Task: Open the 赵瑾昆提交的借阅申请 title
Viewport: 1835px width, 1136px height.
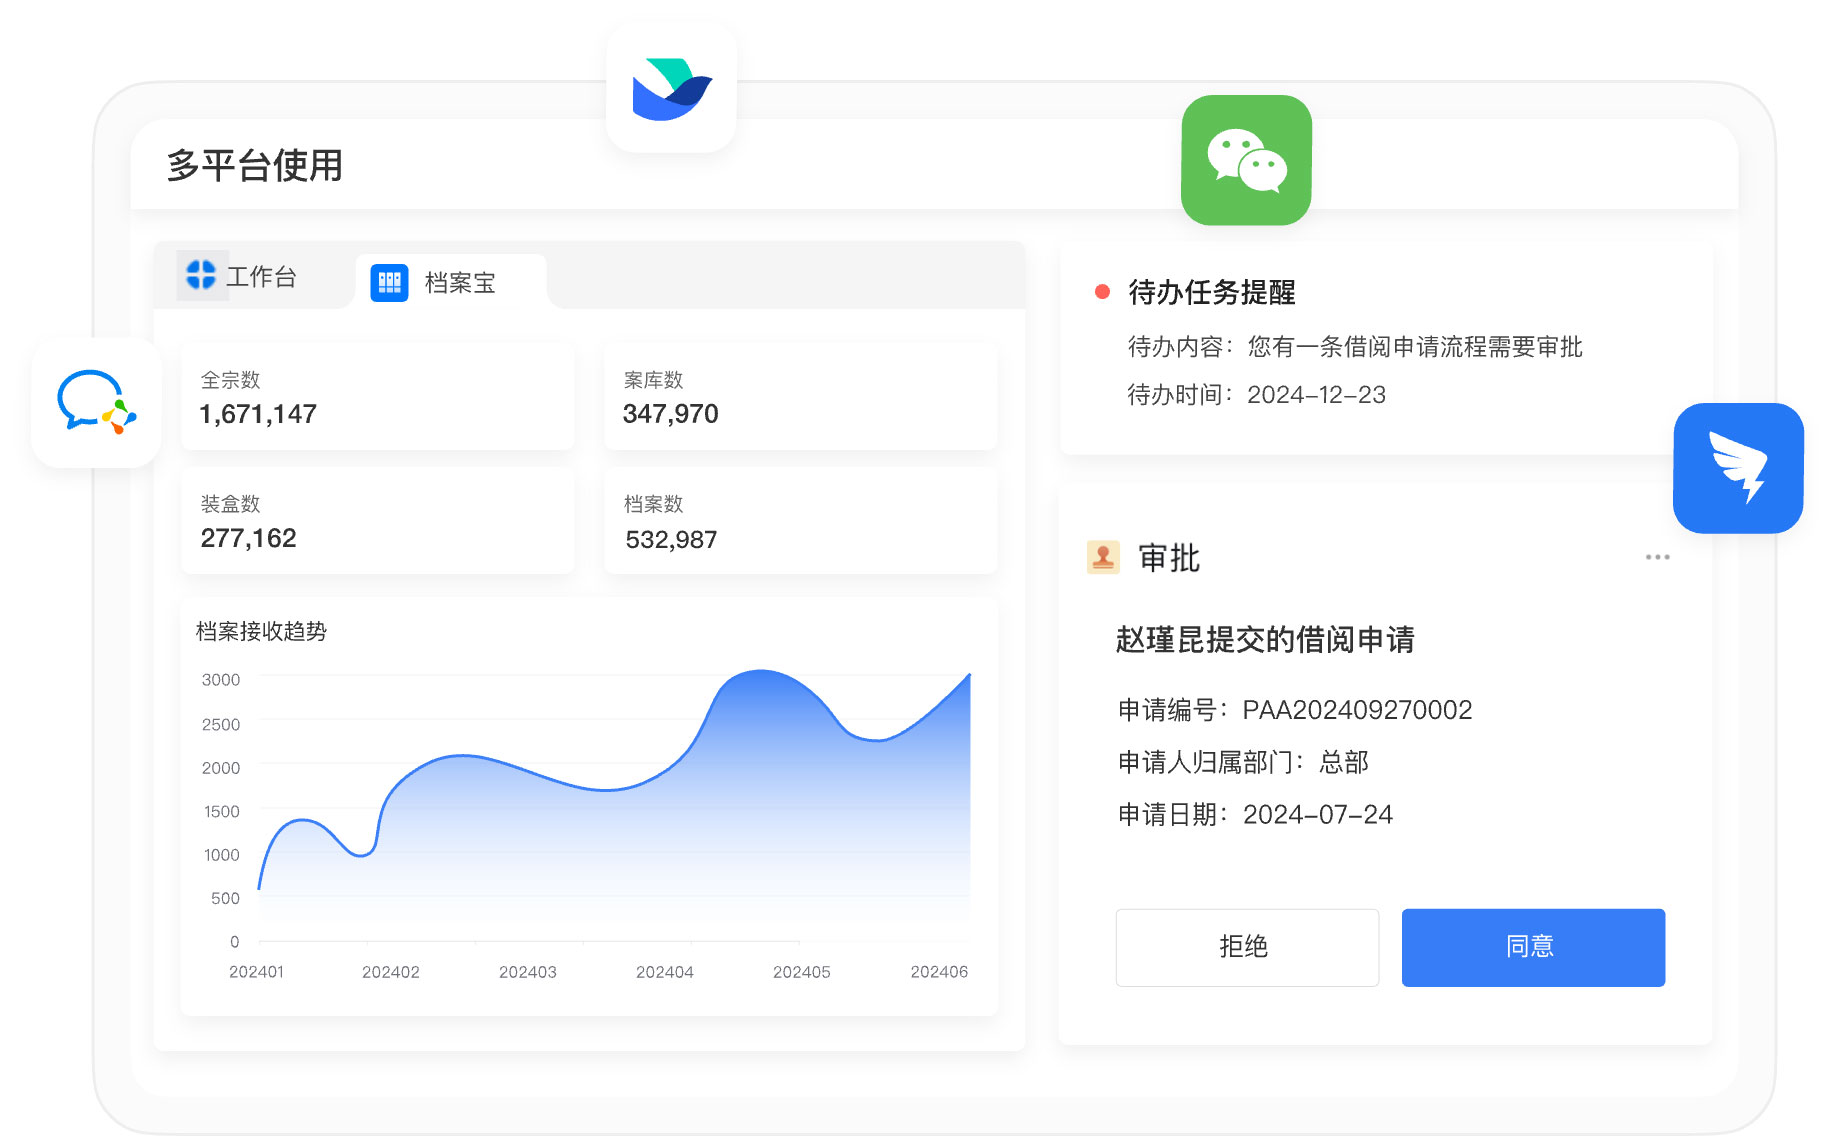Action: click(x=1264, y=640)
